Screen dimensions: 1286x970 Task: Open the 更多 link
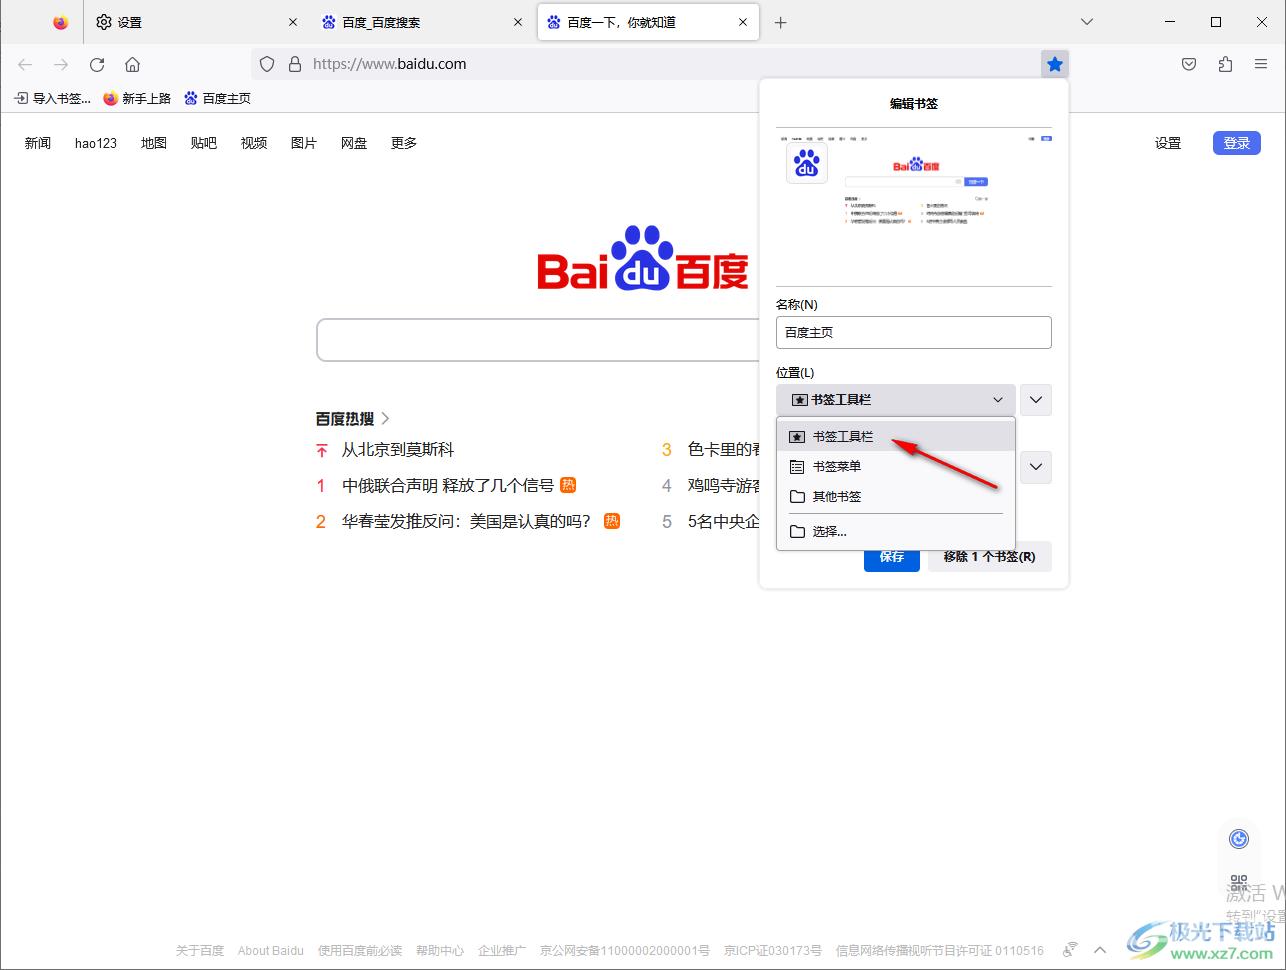click(x=404, y=143)
